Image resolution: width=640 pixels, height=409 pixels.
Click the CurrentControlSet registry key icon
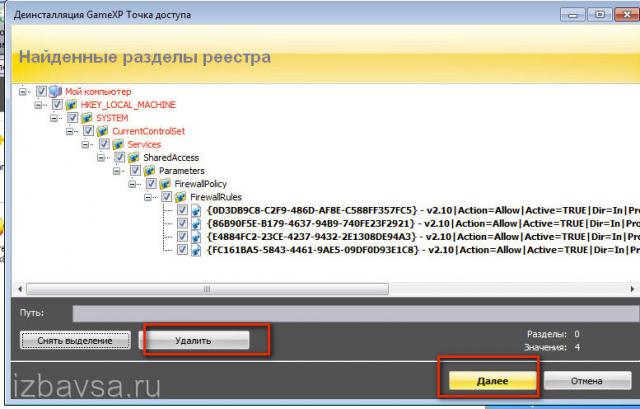coord(102,131)
